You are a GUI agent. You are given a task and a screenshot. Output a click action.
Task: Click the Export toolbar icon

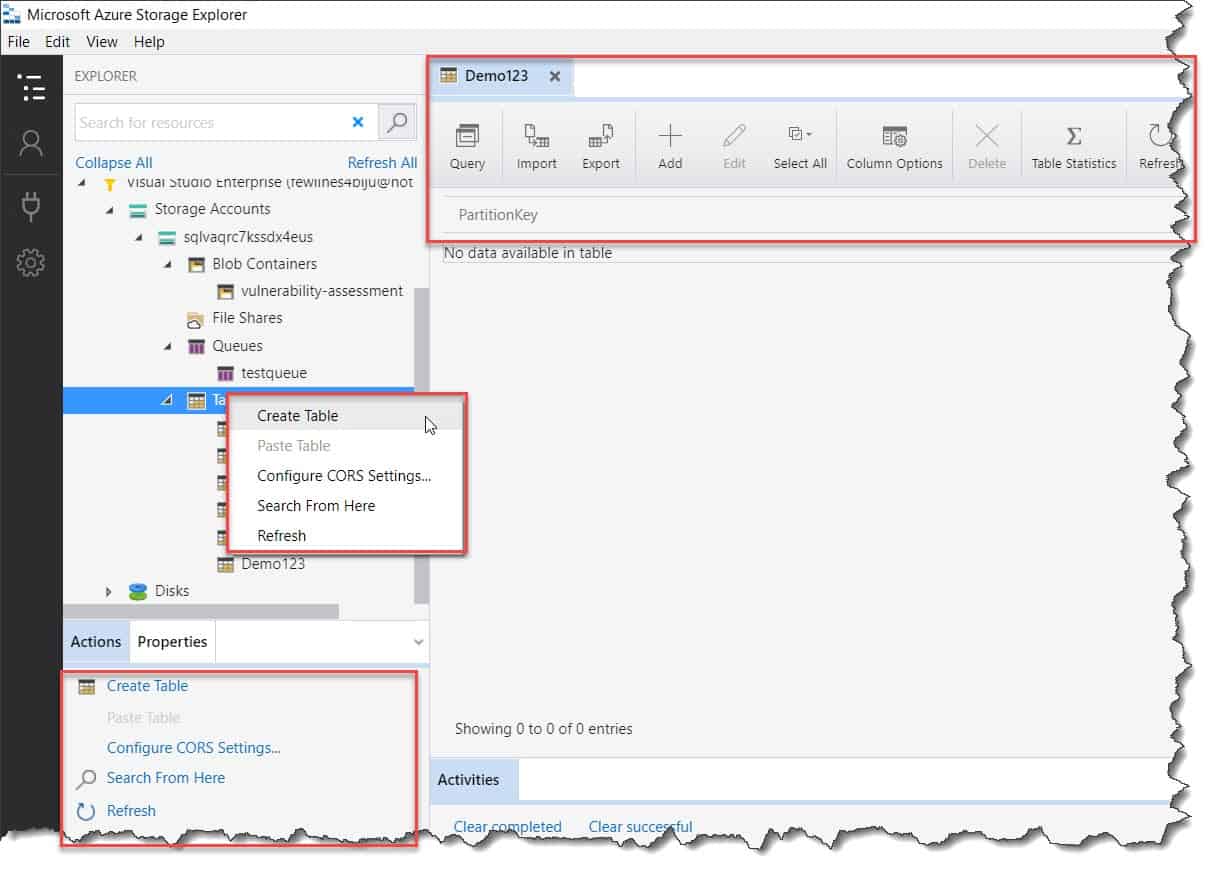[601, 145]
